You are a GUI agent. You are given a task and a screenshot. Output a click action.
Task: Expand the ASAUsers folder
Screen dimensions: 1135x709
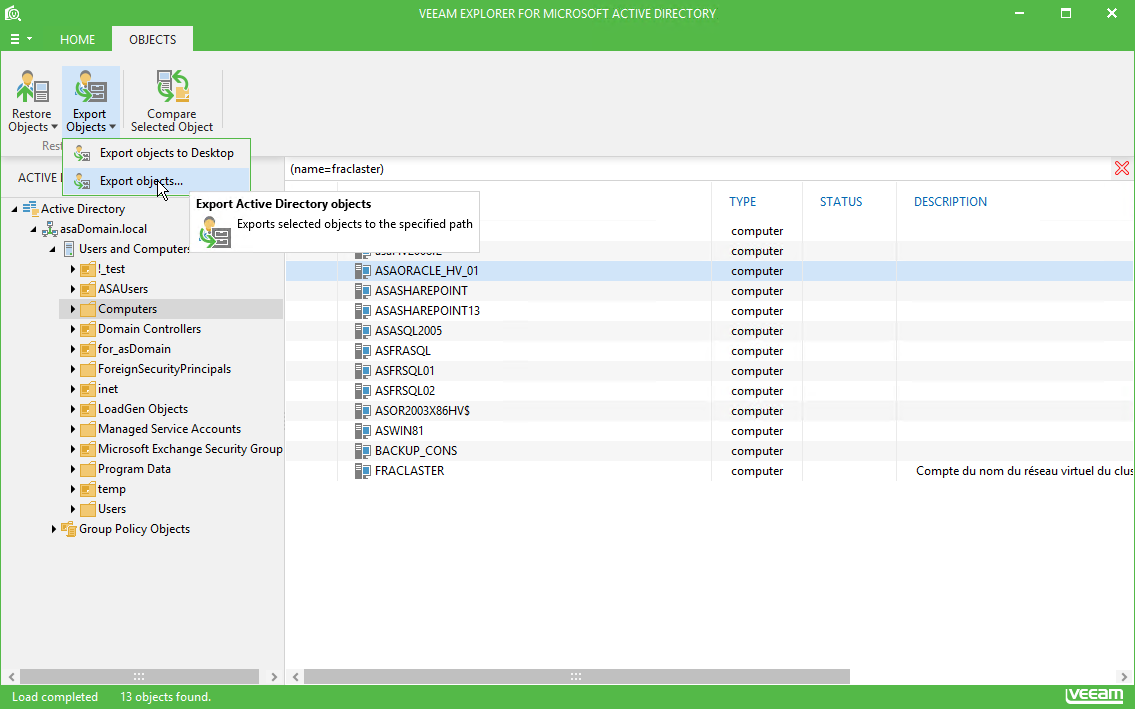72,289
